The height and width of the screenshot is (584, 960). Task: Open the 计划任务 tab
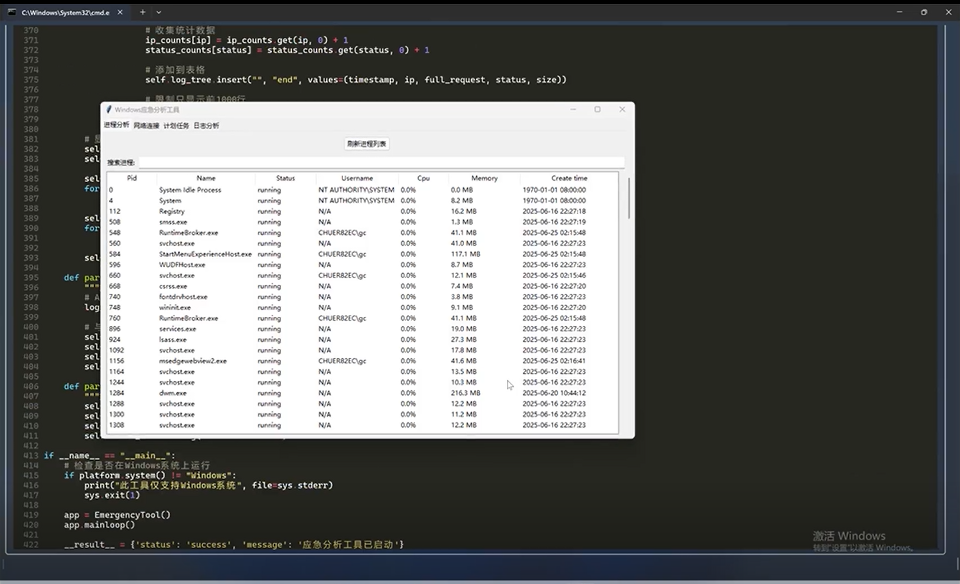[x=176, y=125]
